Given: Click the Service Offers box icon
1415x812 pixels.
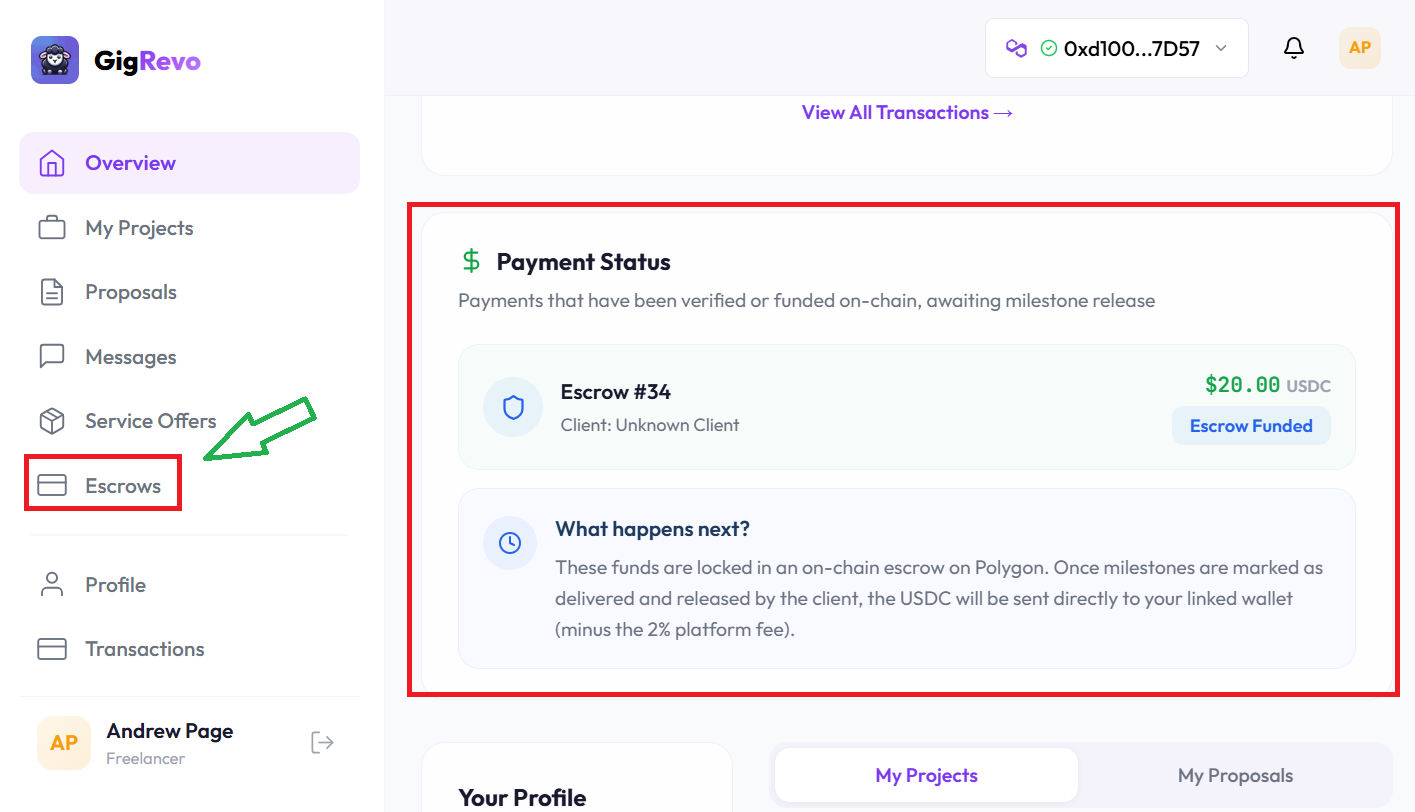Looking at the screenshot, I should (52, 420).
